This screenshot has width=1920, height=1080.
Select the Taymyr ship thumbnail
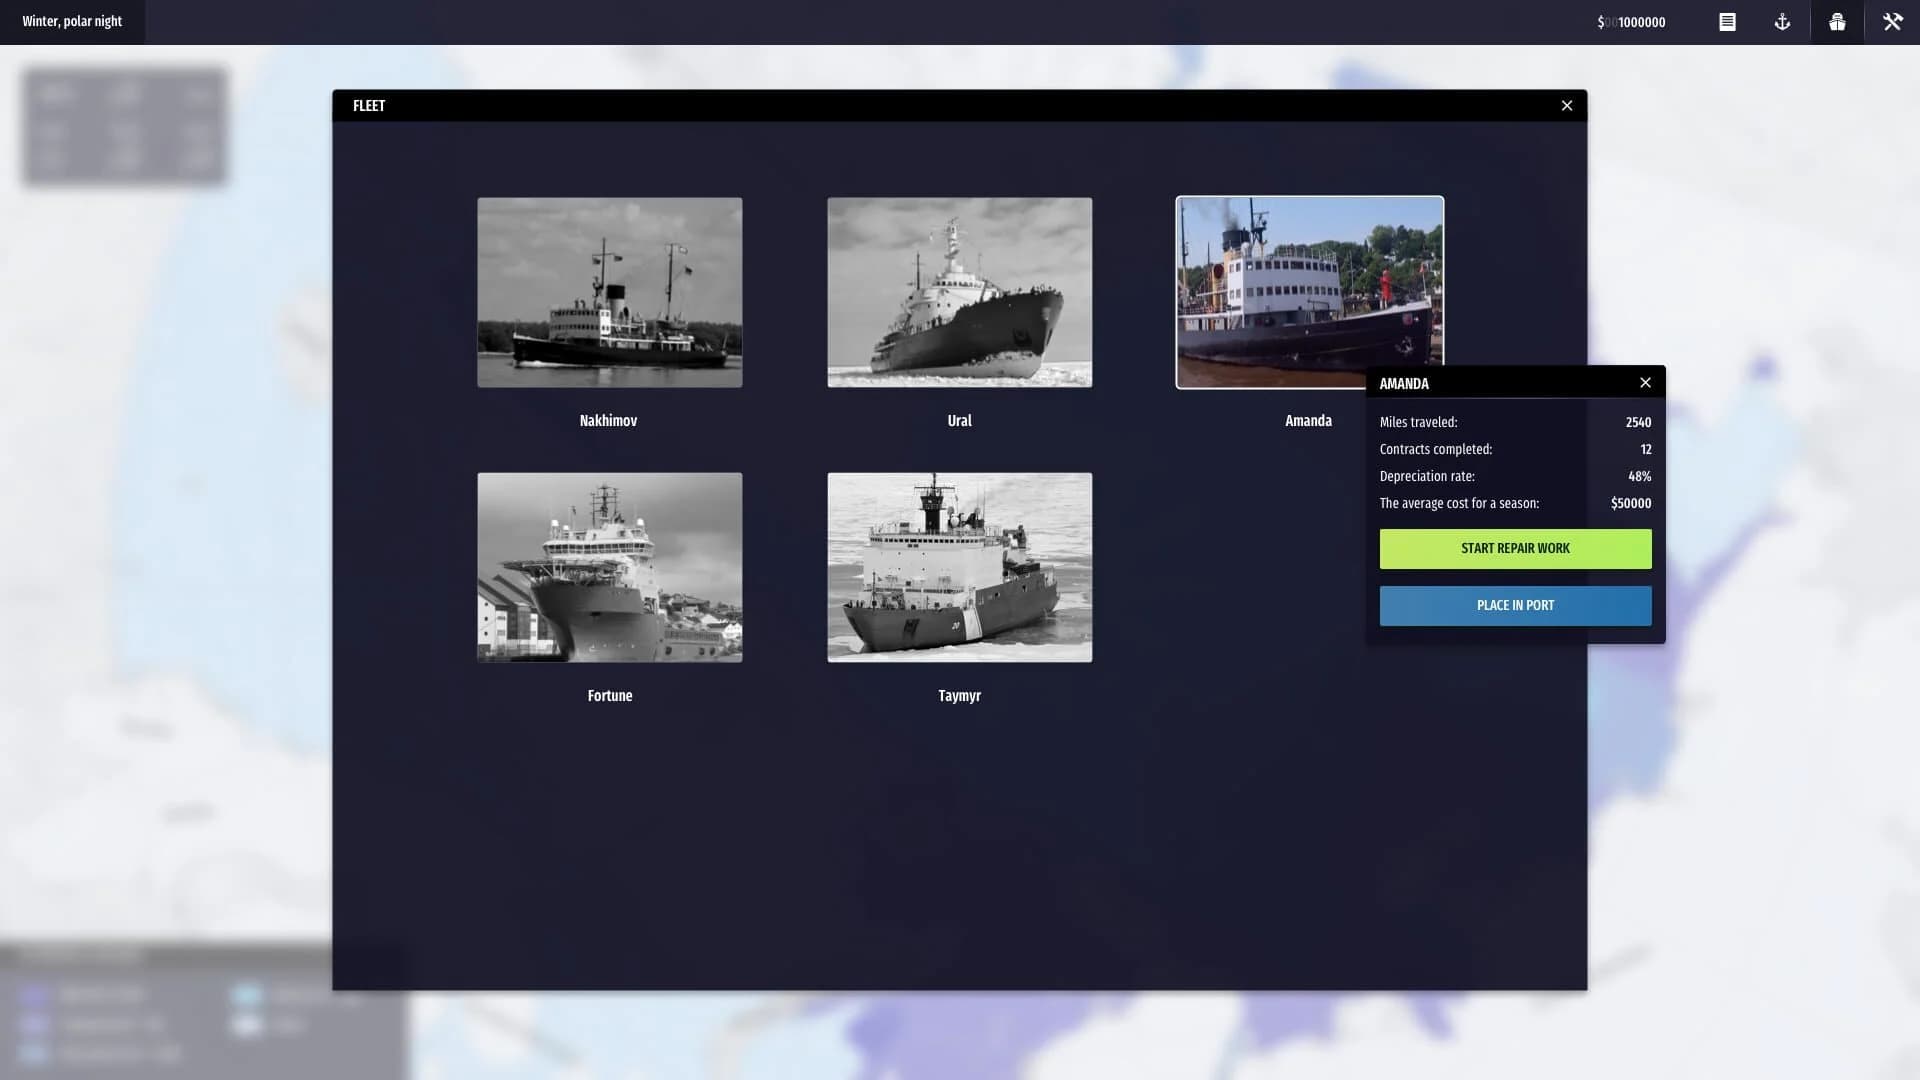click(959, 567)
